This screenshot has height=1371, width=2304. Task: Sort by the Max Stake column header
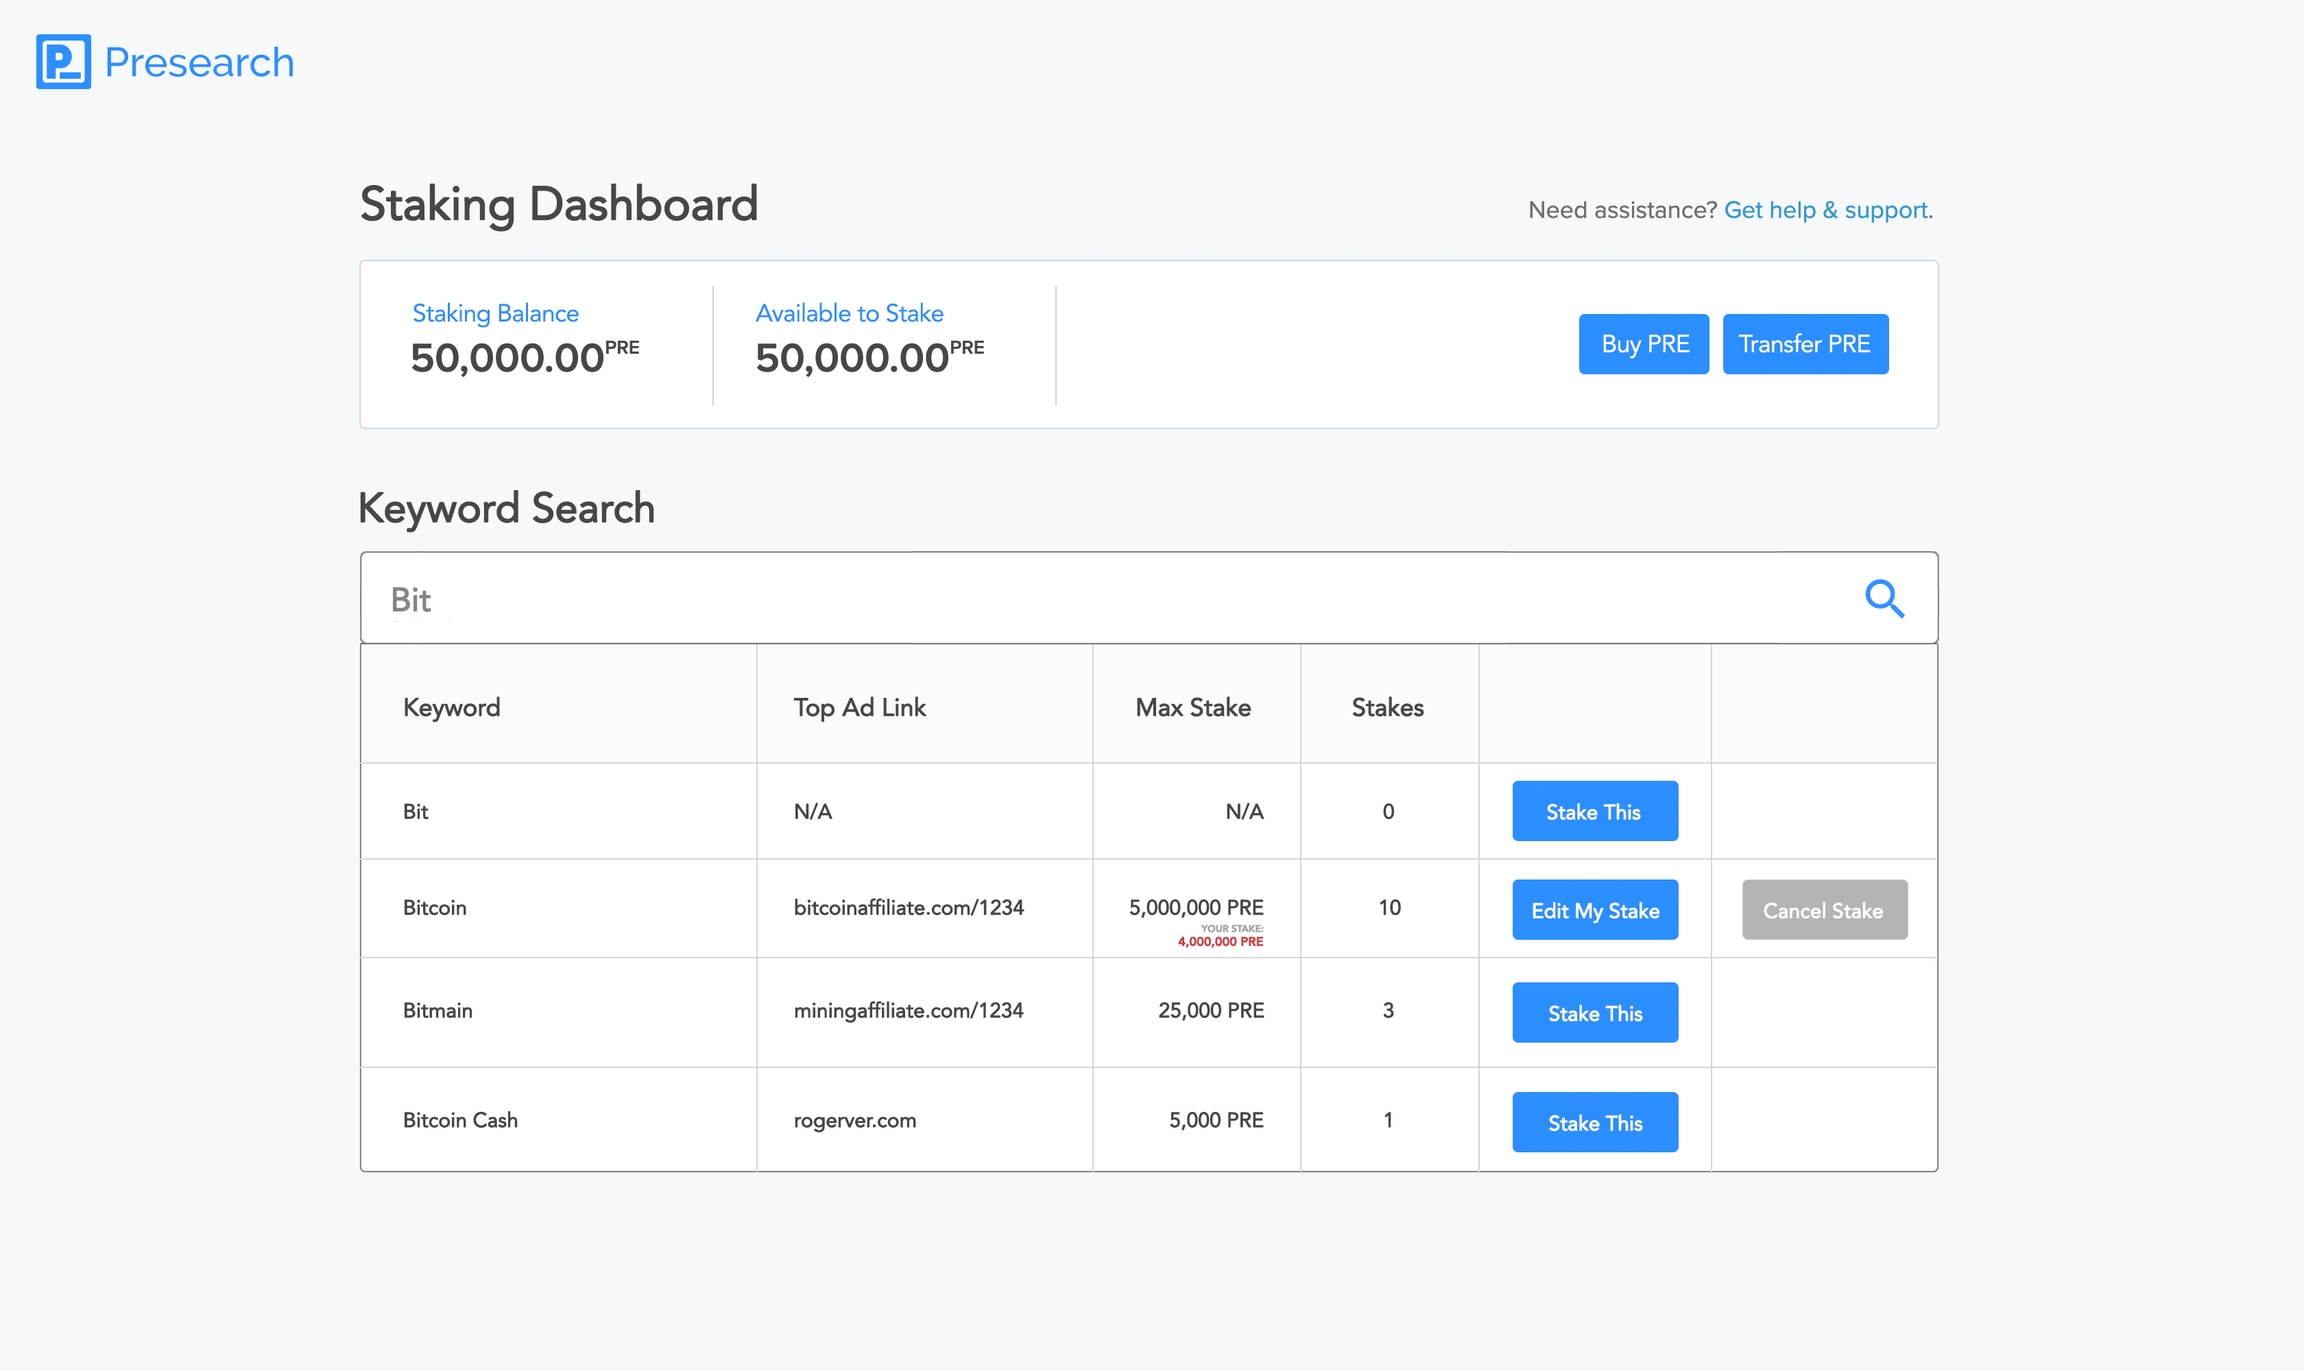pos(1192,707)
